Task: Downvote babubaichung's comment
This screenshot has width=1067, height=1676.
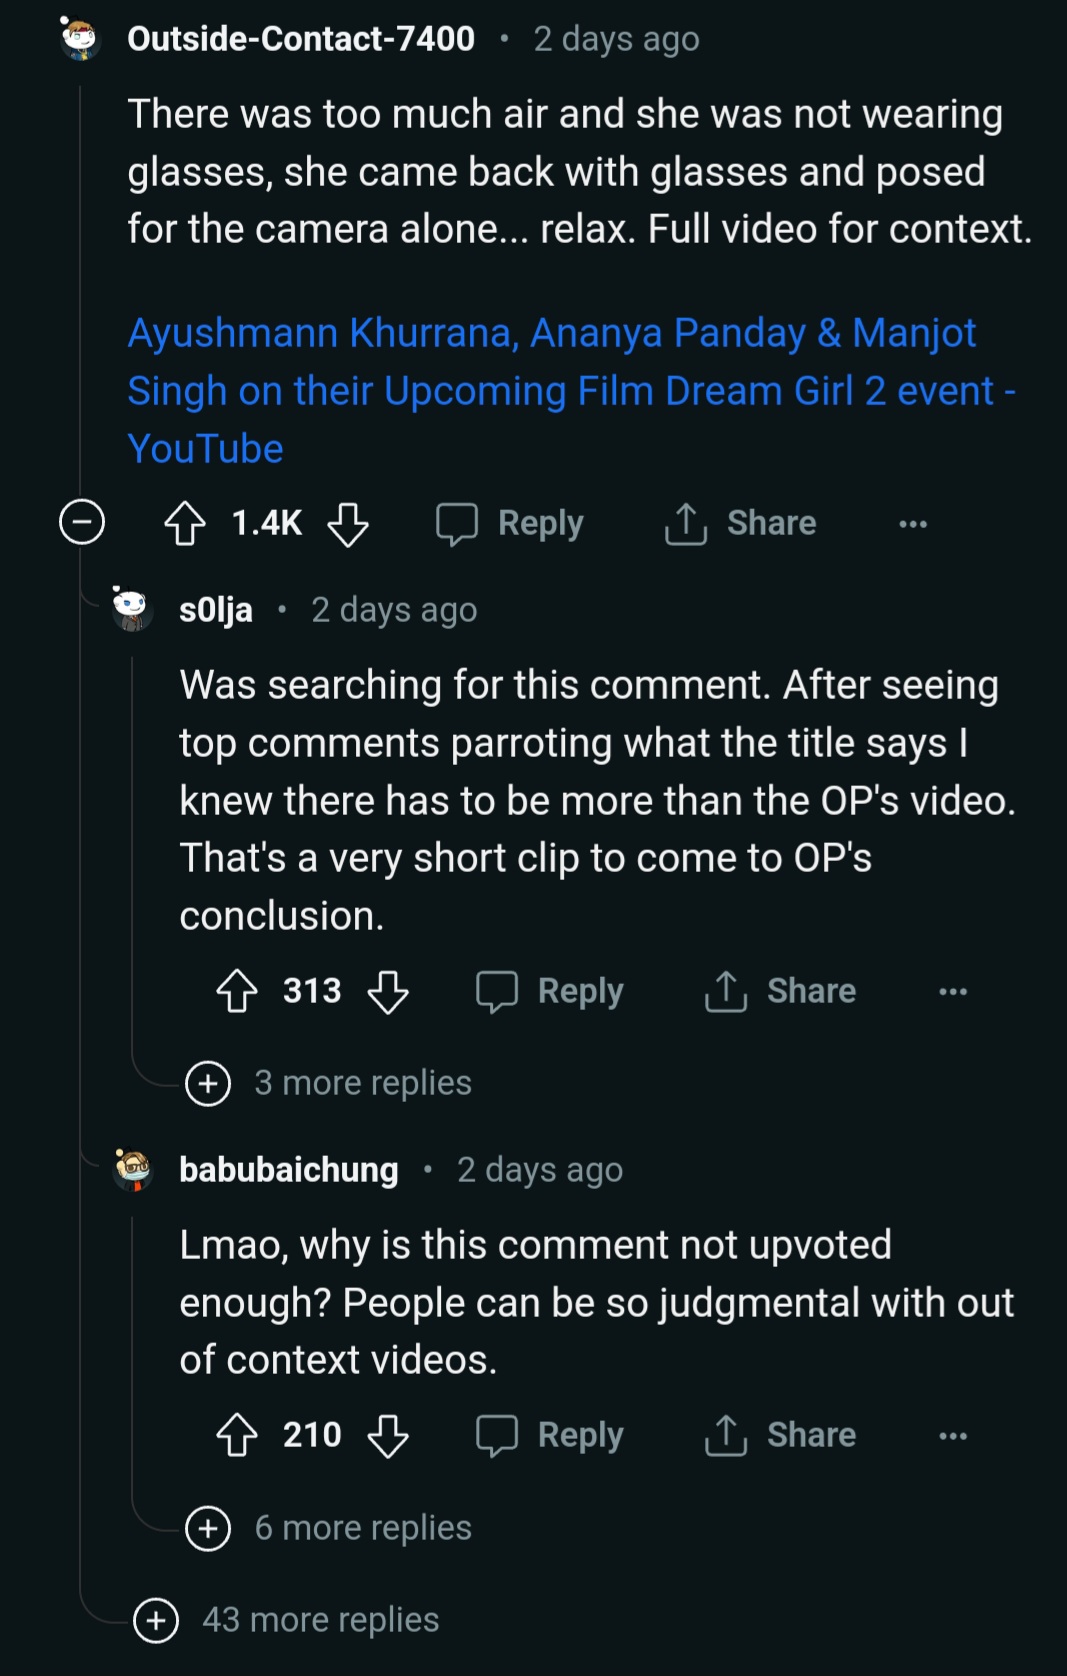Action: [388, 1435]
